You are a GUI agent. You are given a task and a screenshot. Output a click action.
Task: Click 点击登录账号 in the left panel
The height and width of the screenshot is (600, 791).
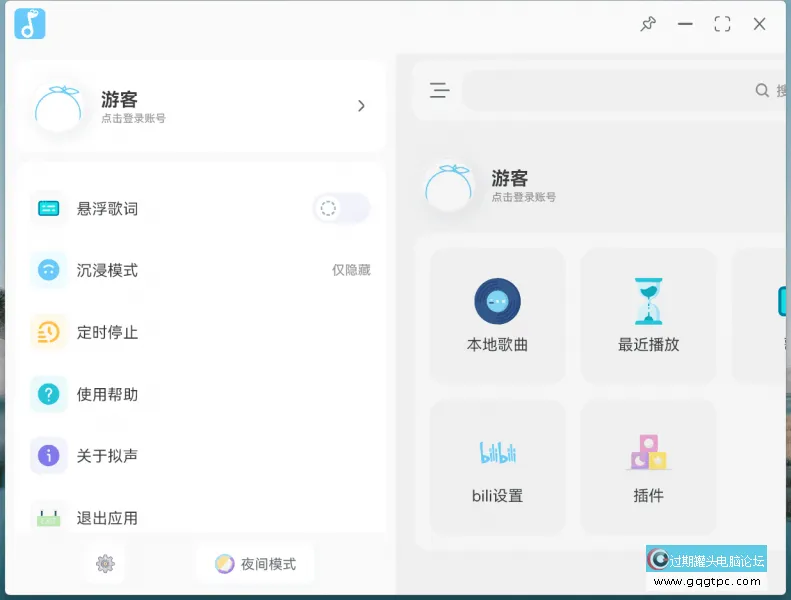click(133, 119)
